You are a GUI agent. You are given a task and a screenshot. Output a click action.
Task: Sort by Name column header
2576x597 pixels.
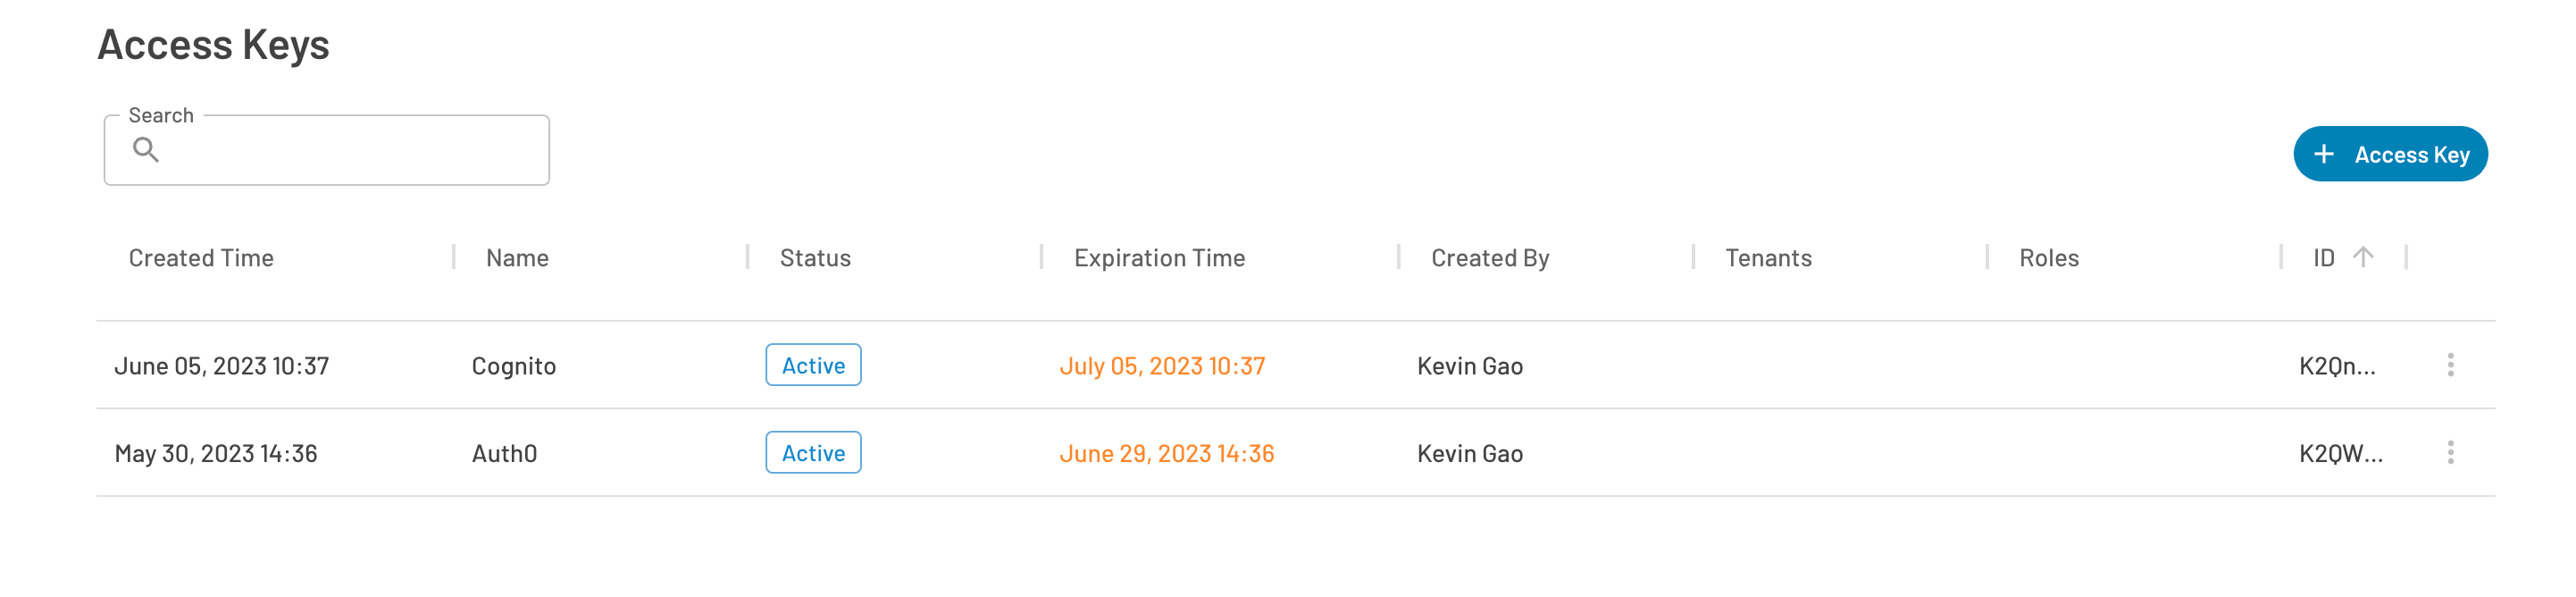[517, 258]
